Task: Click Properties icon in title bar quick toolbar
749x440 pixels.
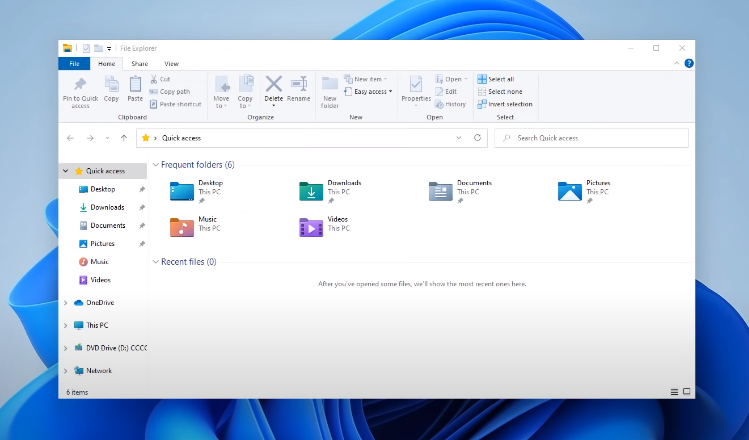Action: 86,48
